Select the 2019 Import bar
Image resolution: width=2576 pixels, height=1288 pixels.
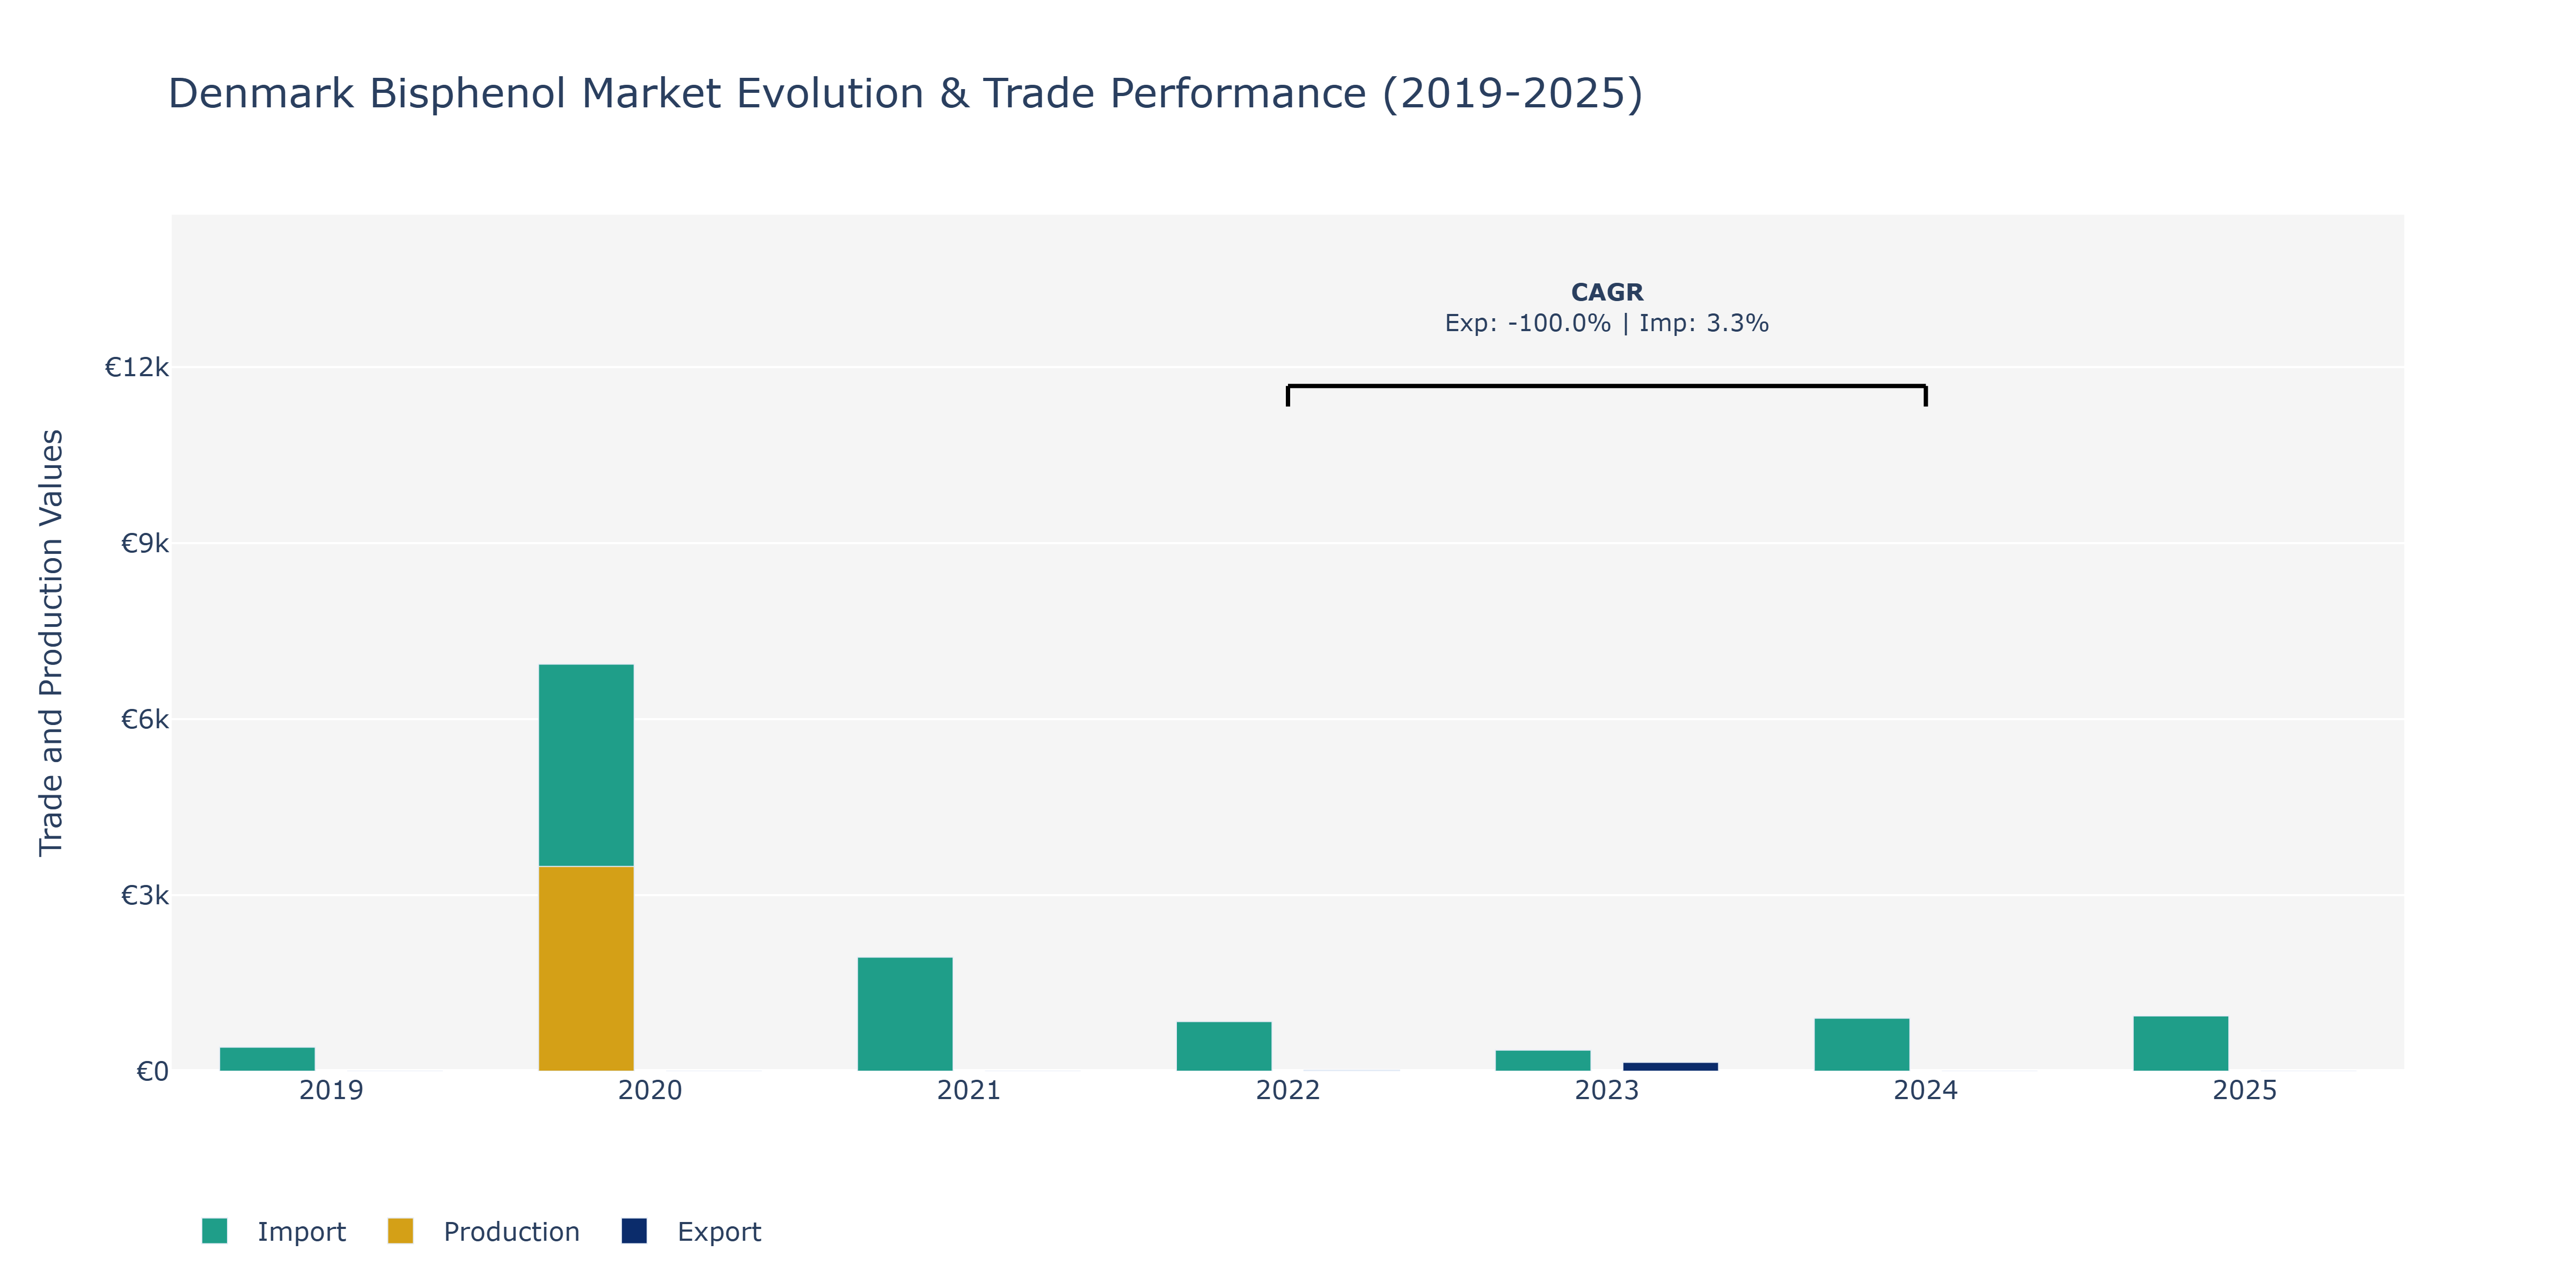coord(267,1059)
